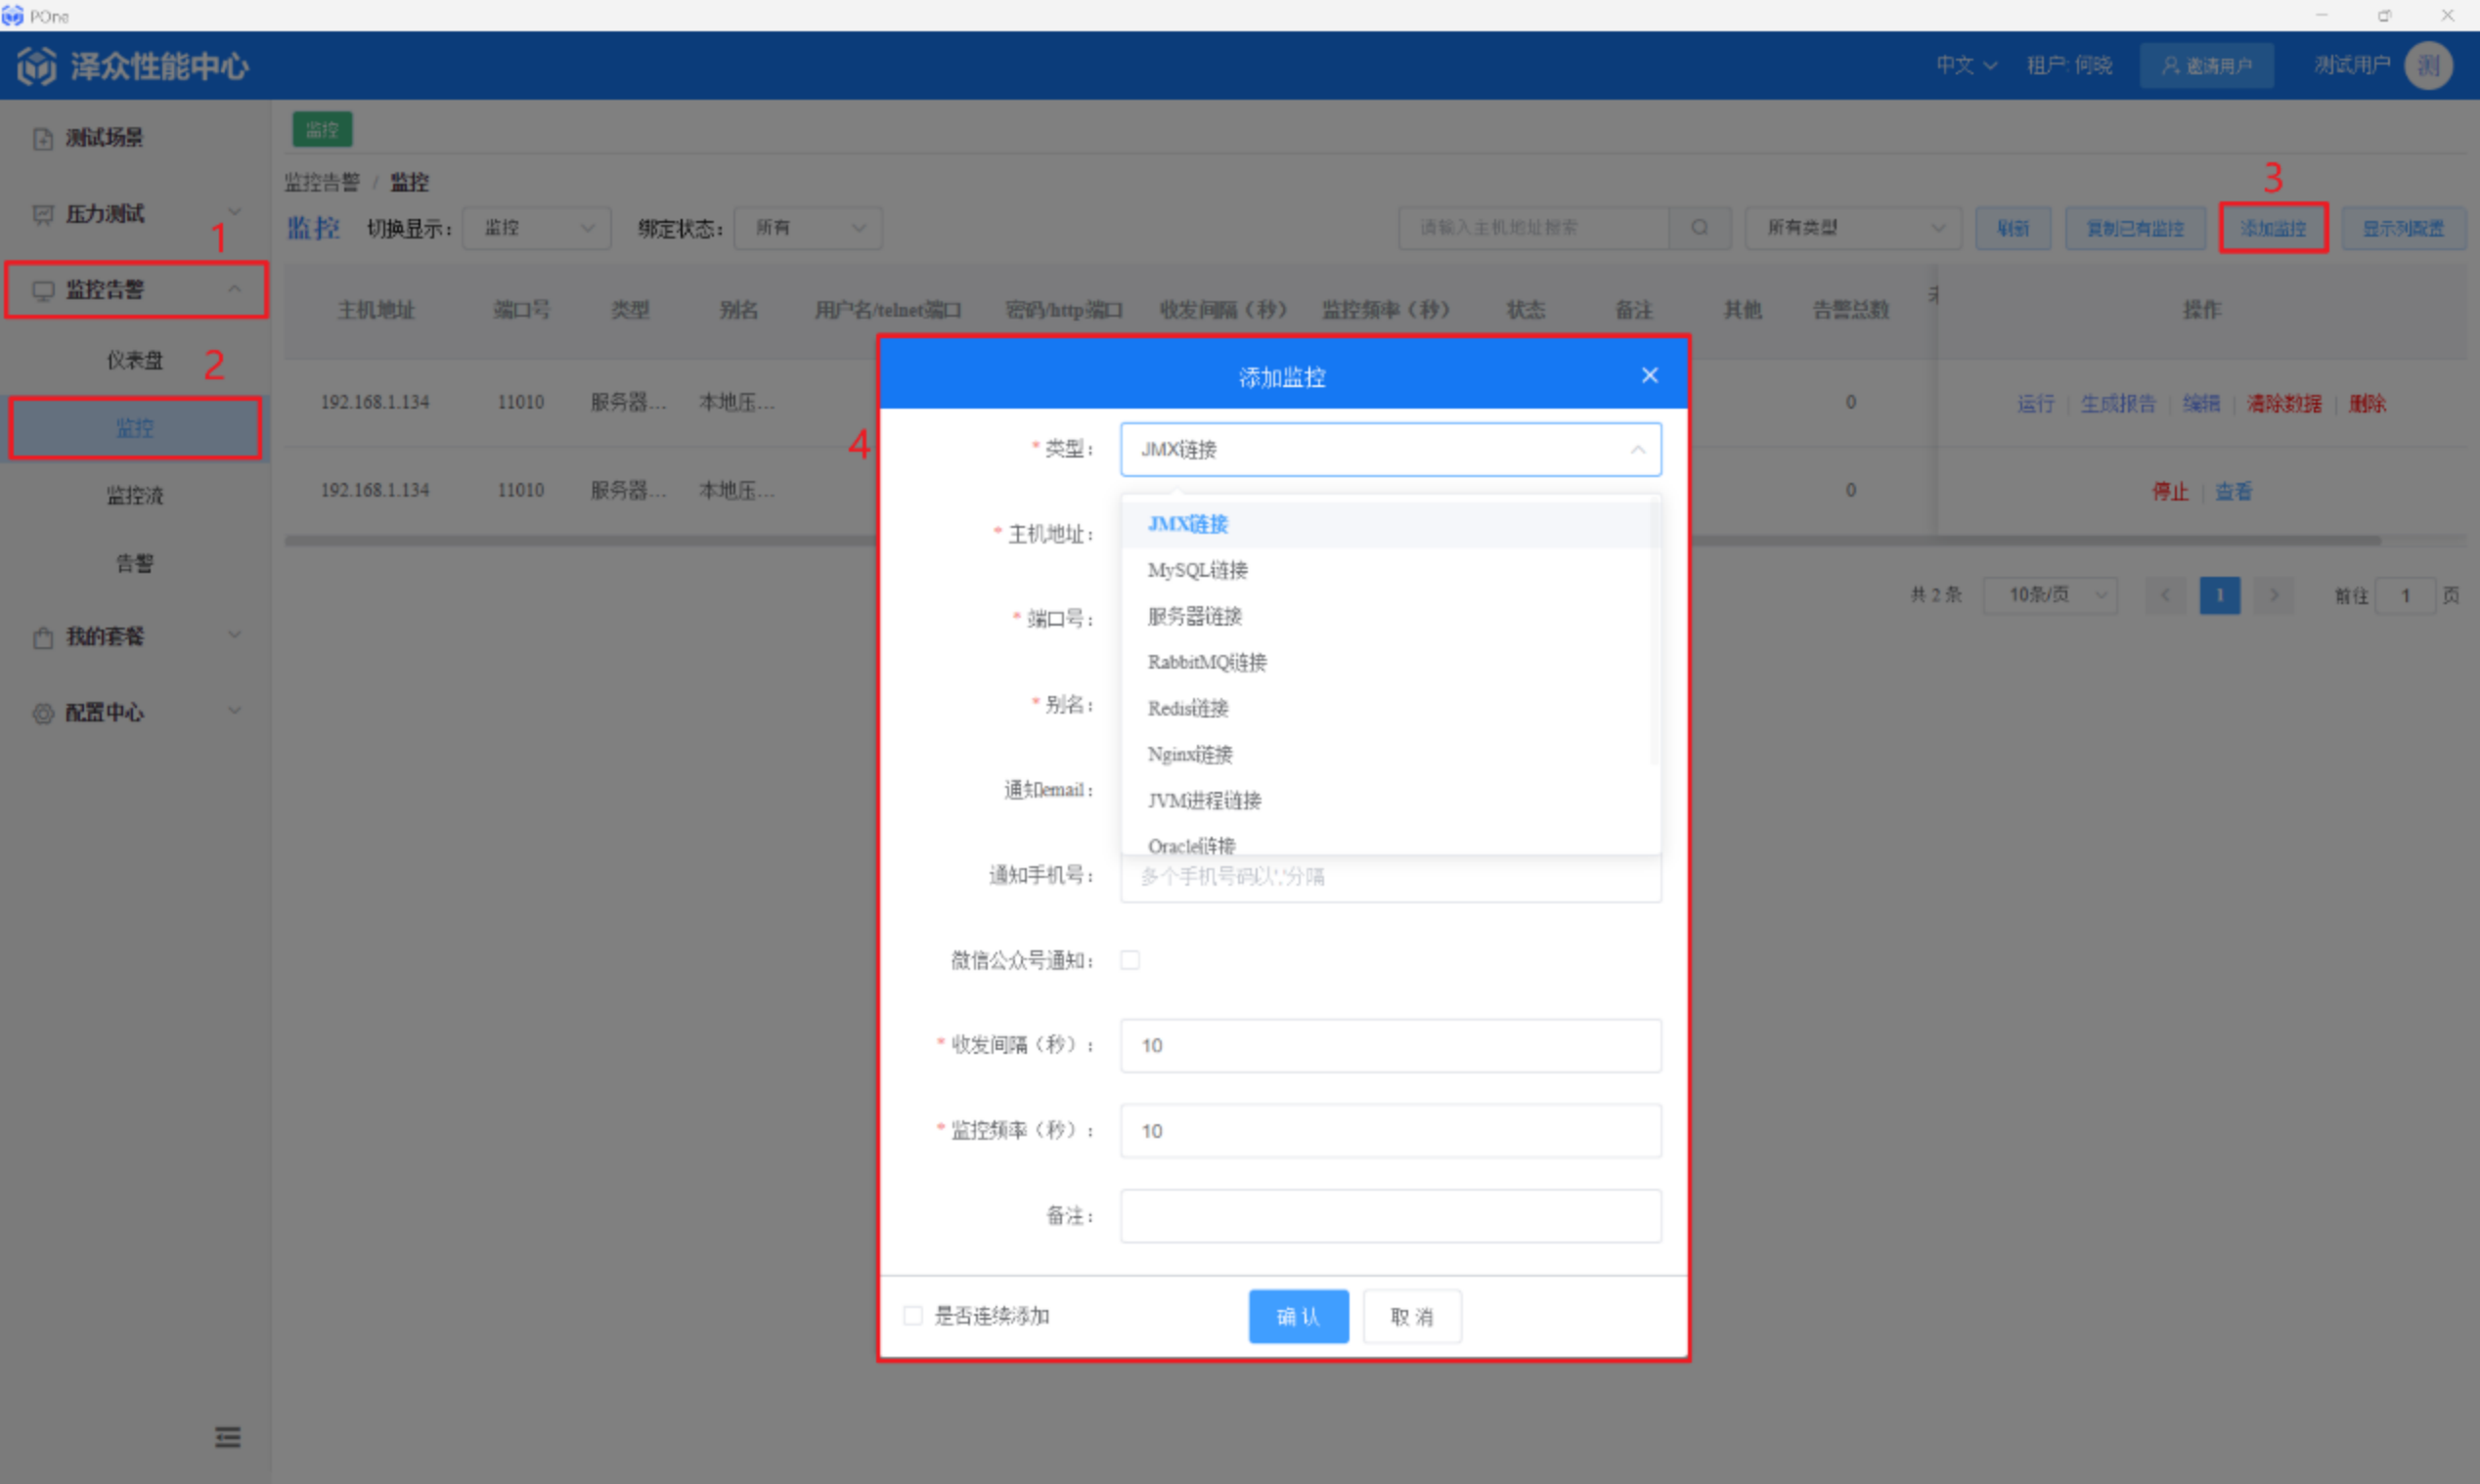Viewport: 2480px width, 1484px height.
Task: Open the 绑定状态 所有 dropdown
Action: click(808, 228)
